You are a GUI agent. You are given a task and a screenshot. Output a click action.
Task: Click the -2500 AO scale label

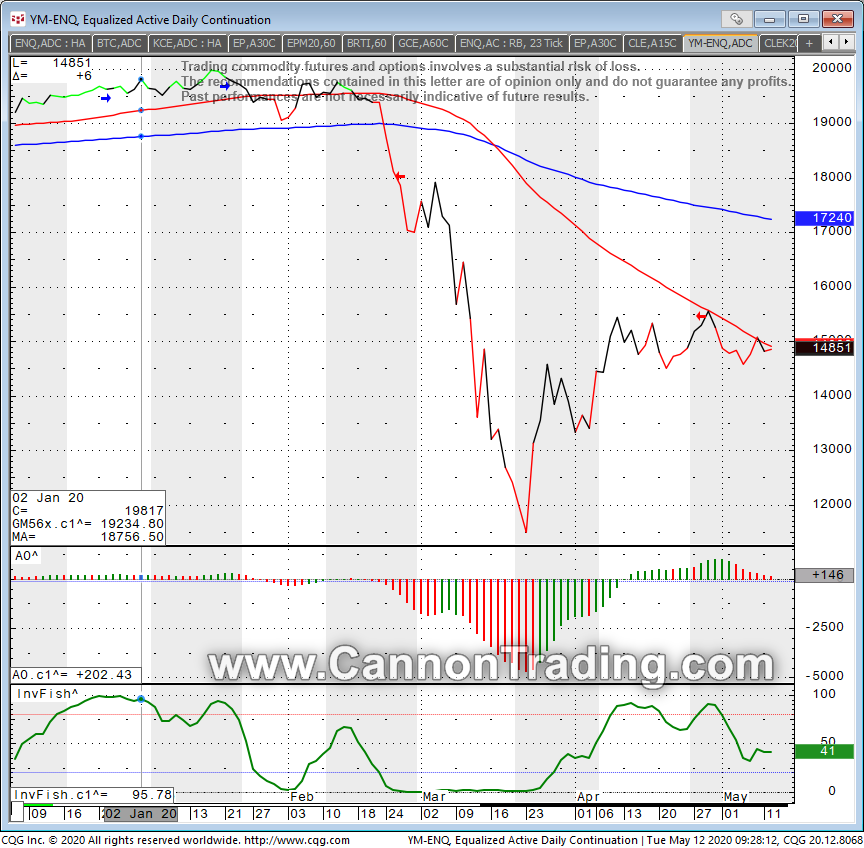(825, 628)
